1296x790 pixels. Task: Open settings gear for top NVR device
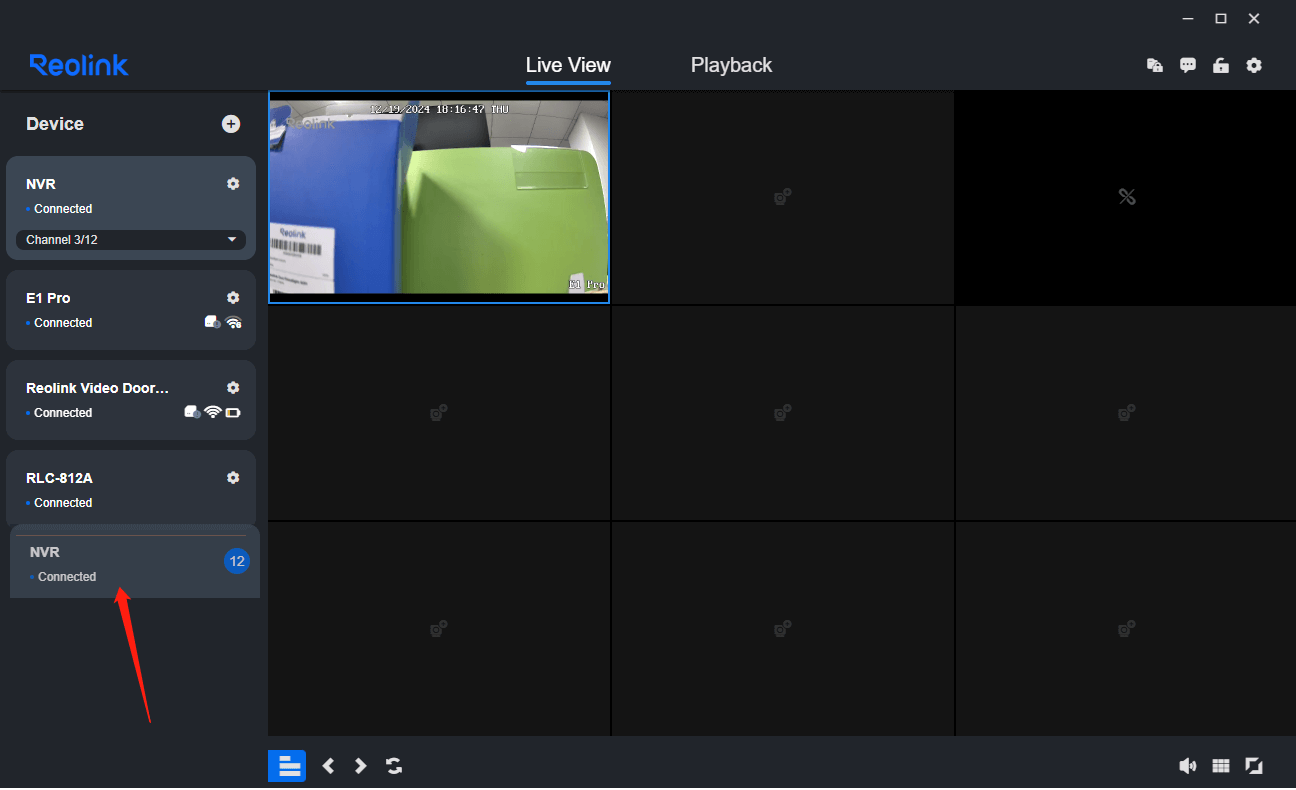pyautogui.click(x=233, y=184)
